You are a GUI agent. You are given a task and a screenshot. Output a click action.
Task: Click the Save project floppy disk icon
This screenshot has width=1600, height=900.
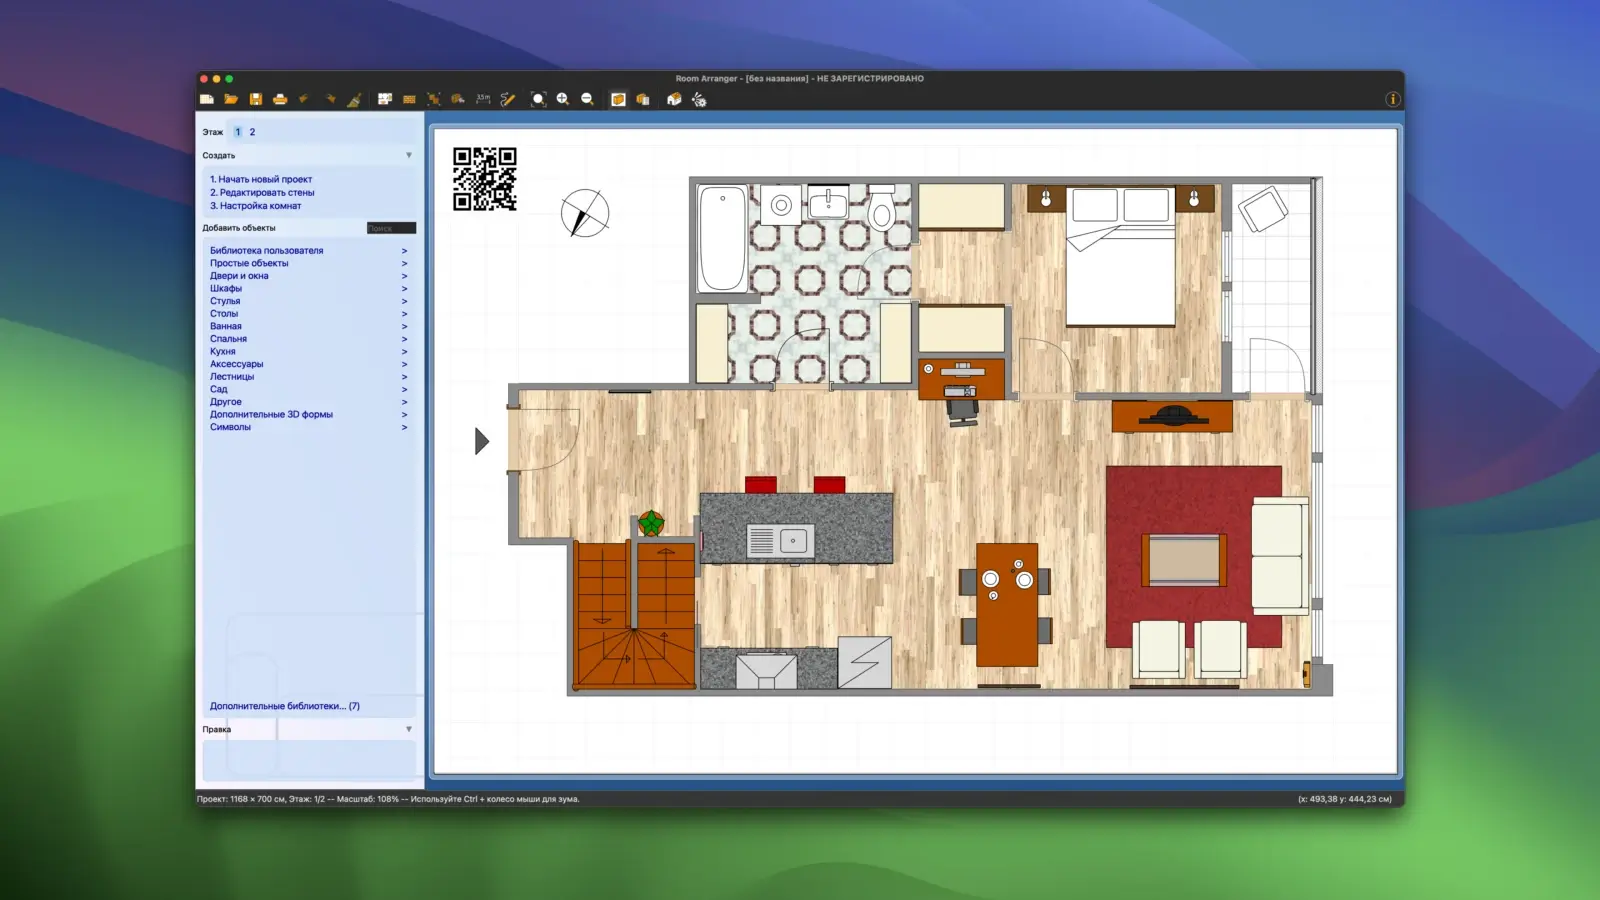pyautogui.click(x=256, y=99)
